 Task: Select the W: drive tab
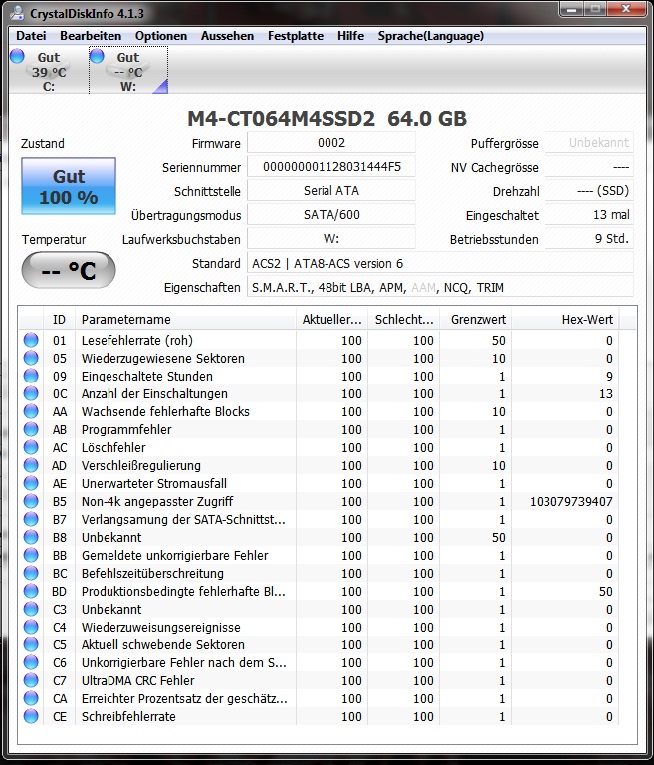pos(128,71)
